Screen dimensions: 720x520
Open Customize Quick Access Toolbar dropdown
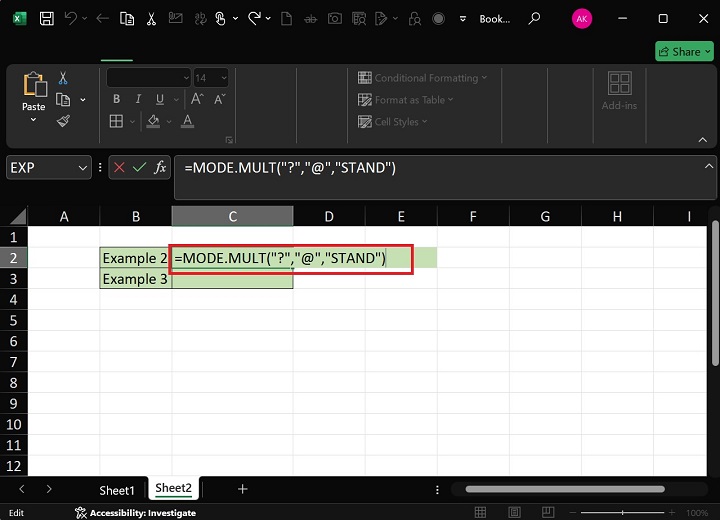point(463,19)
